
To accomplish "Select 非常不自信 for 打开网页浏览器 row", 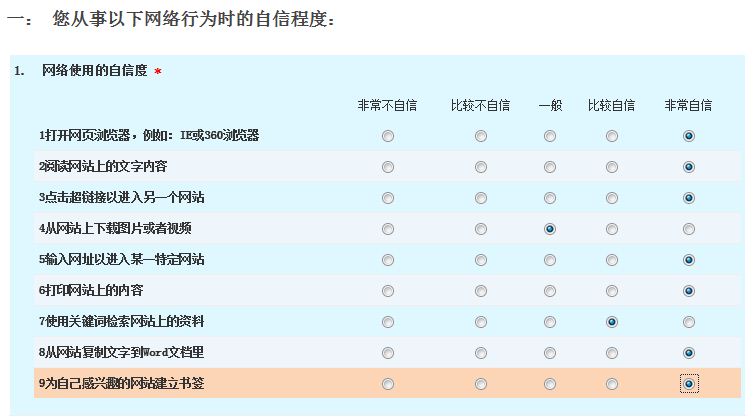I will (x=387, y=136).
